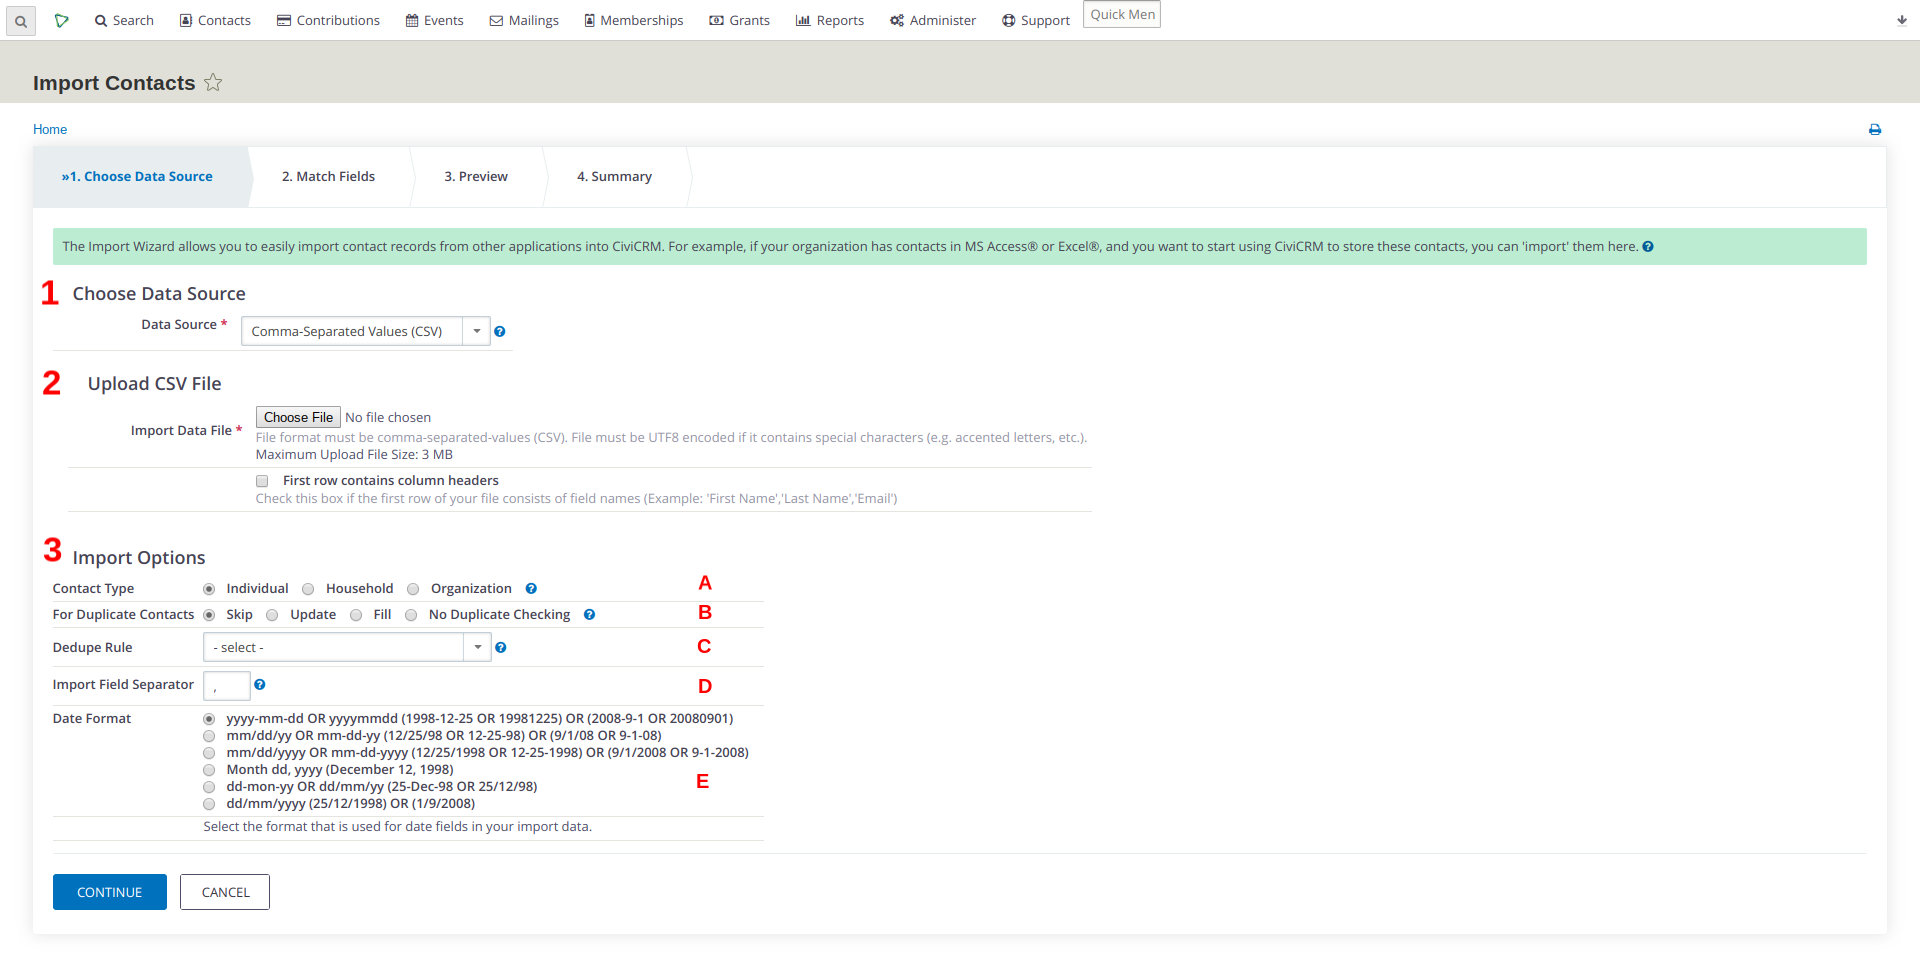Click the print icon above the wizard
Image resolution: width=1920 pixels, height=953 pixels.
[x=1875, y=129]
